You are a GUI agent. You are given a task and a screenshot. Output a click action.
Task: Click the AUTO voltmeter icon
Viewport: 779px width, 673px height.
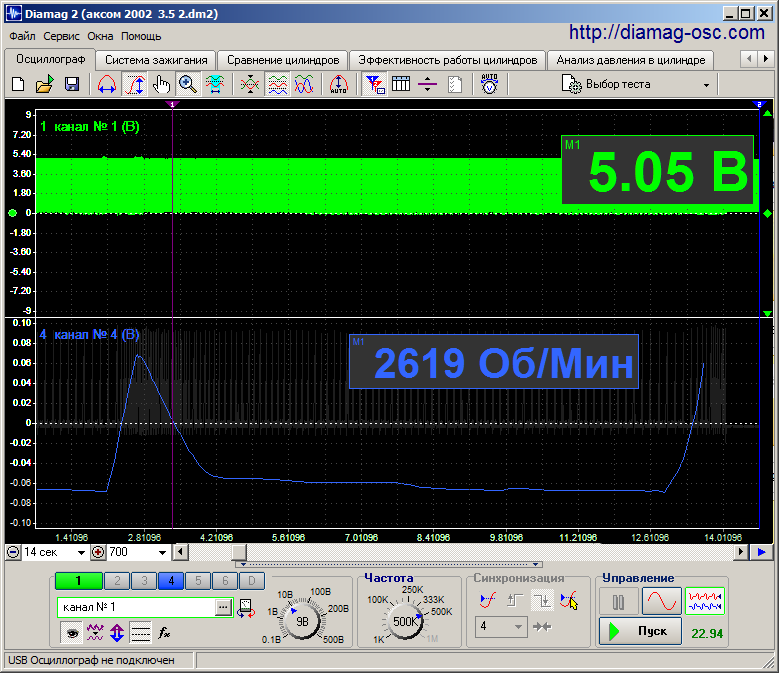pyautogui.click(x=489, y=84)
